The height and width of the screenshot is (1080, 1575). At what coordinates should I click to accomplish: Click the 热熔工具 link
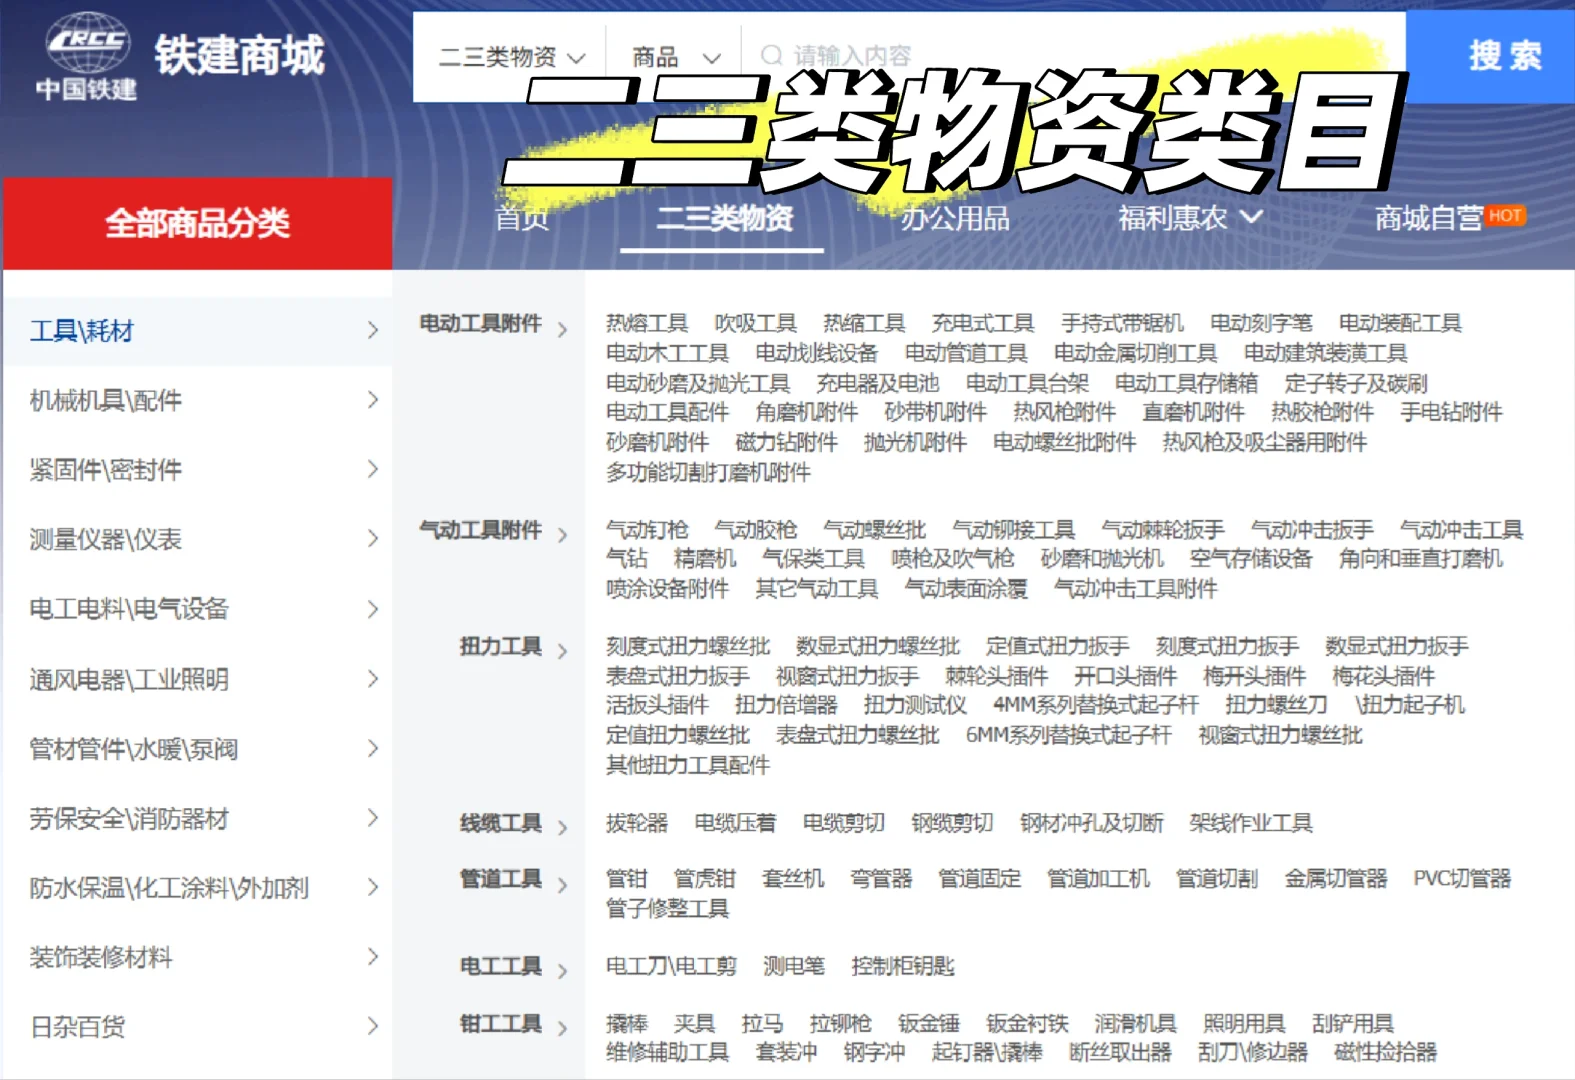[647, 323]
